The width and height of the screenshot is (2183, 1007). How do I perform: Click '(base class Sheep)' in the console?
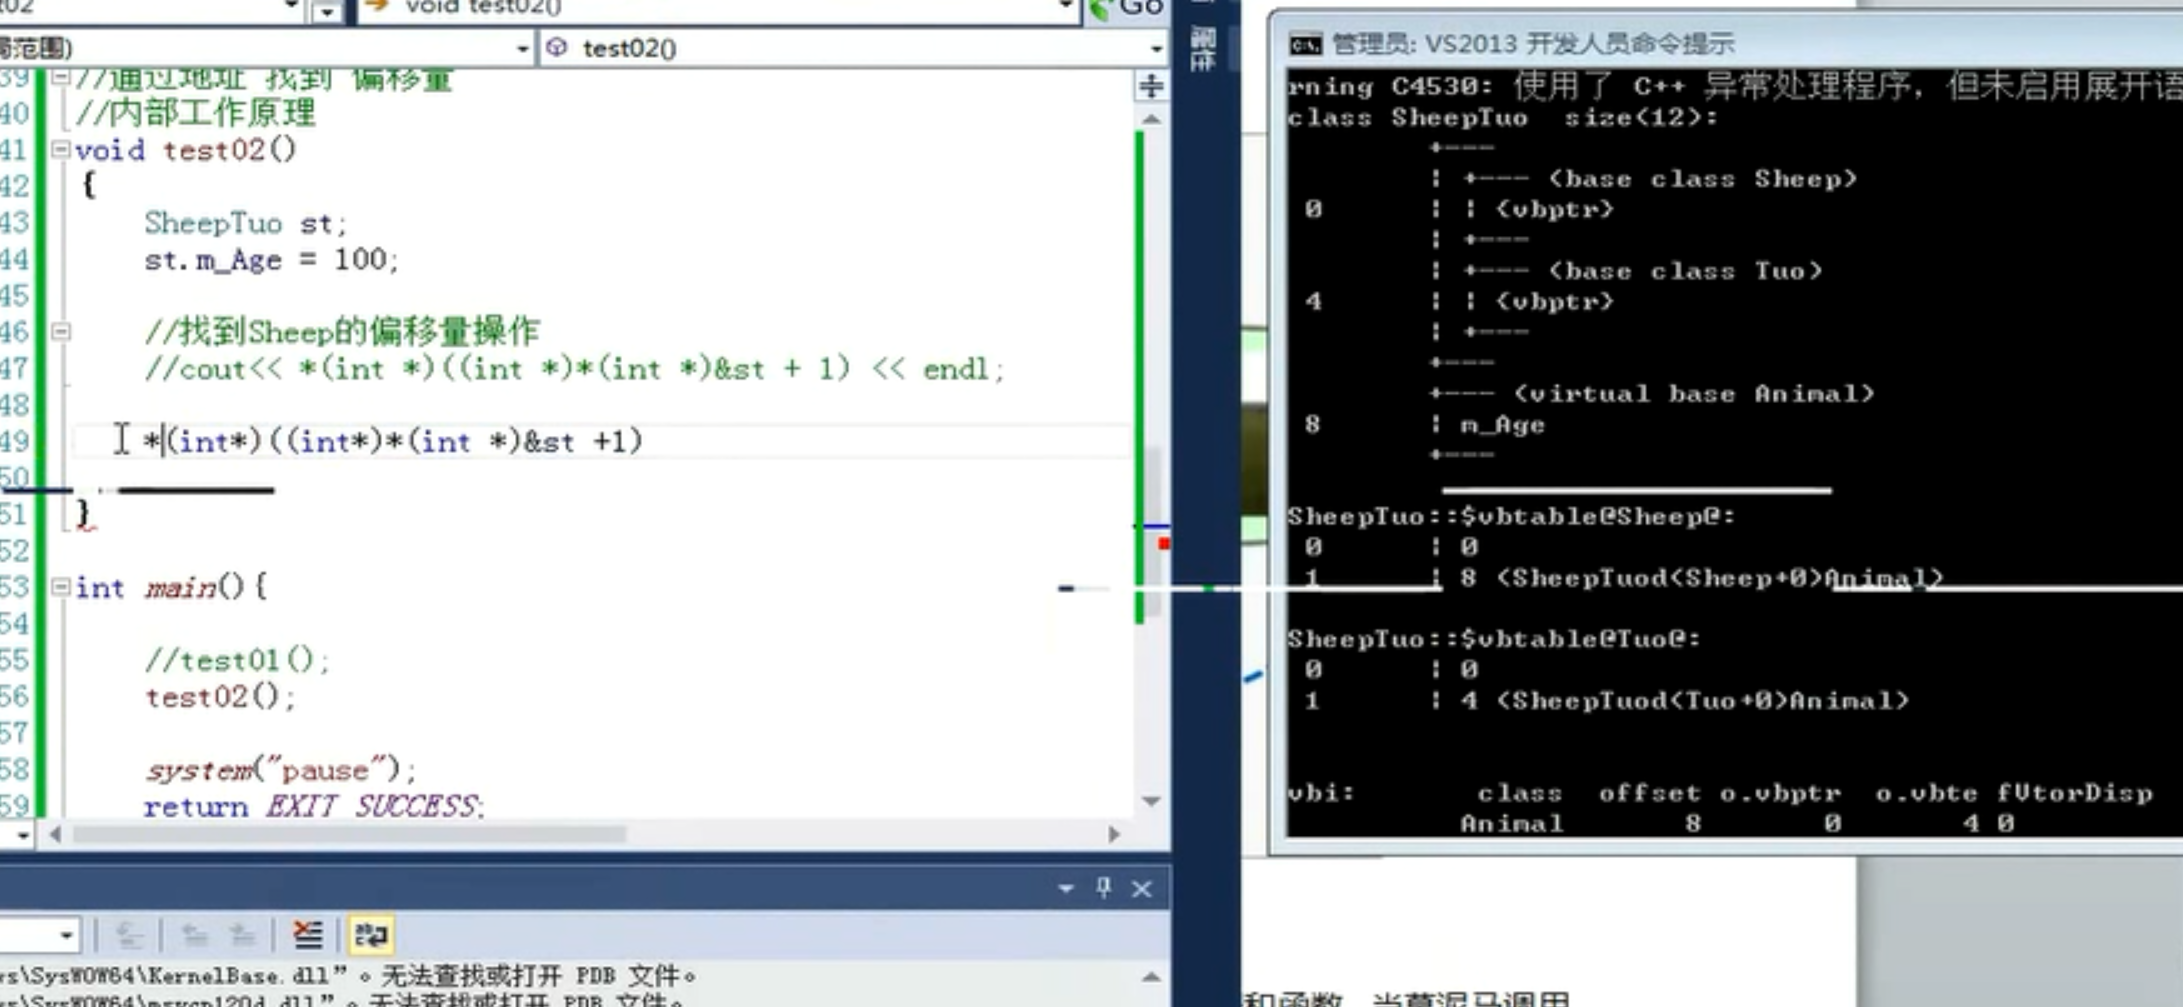(1703, 179)
